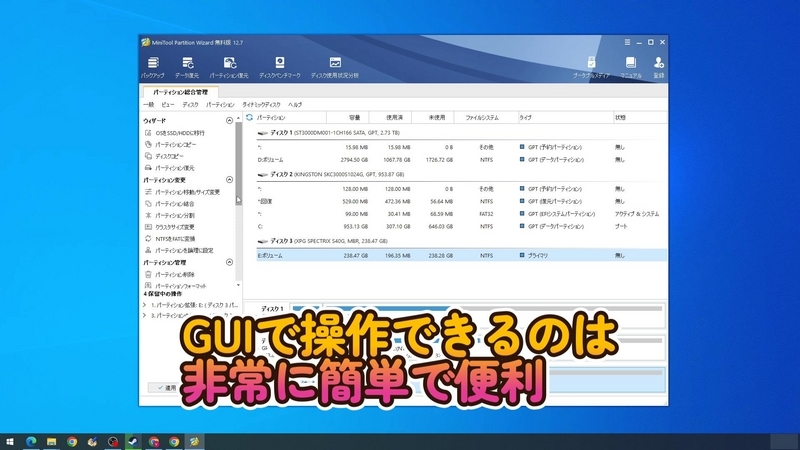This screenshot has height=450, width=800.
Task: Open the ディスク menu
Action: tap(190, 105)
